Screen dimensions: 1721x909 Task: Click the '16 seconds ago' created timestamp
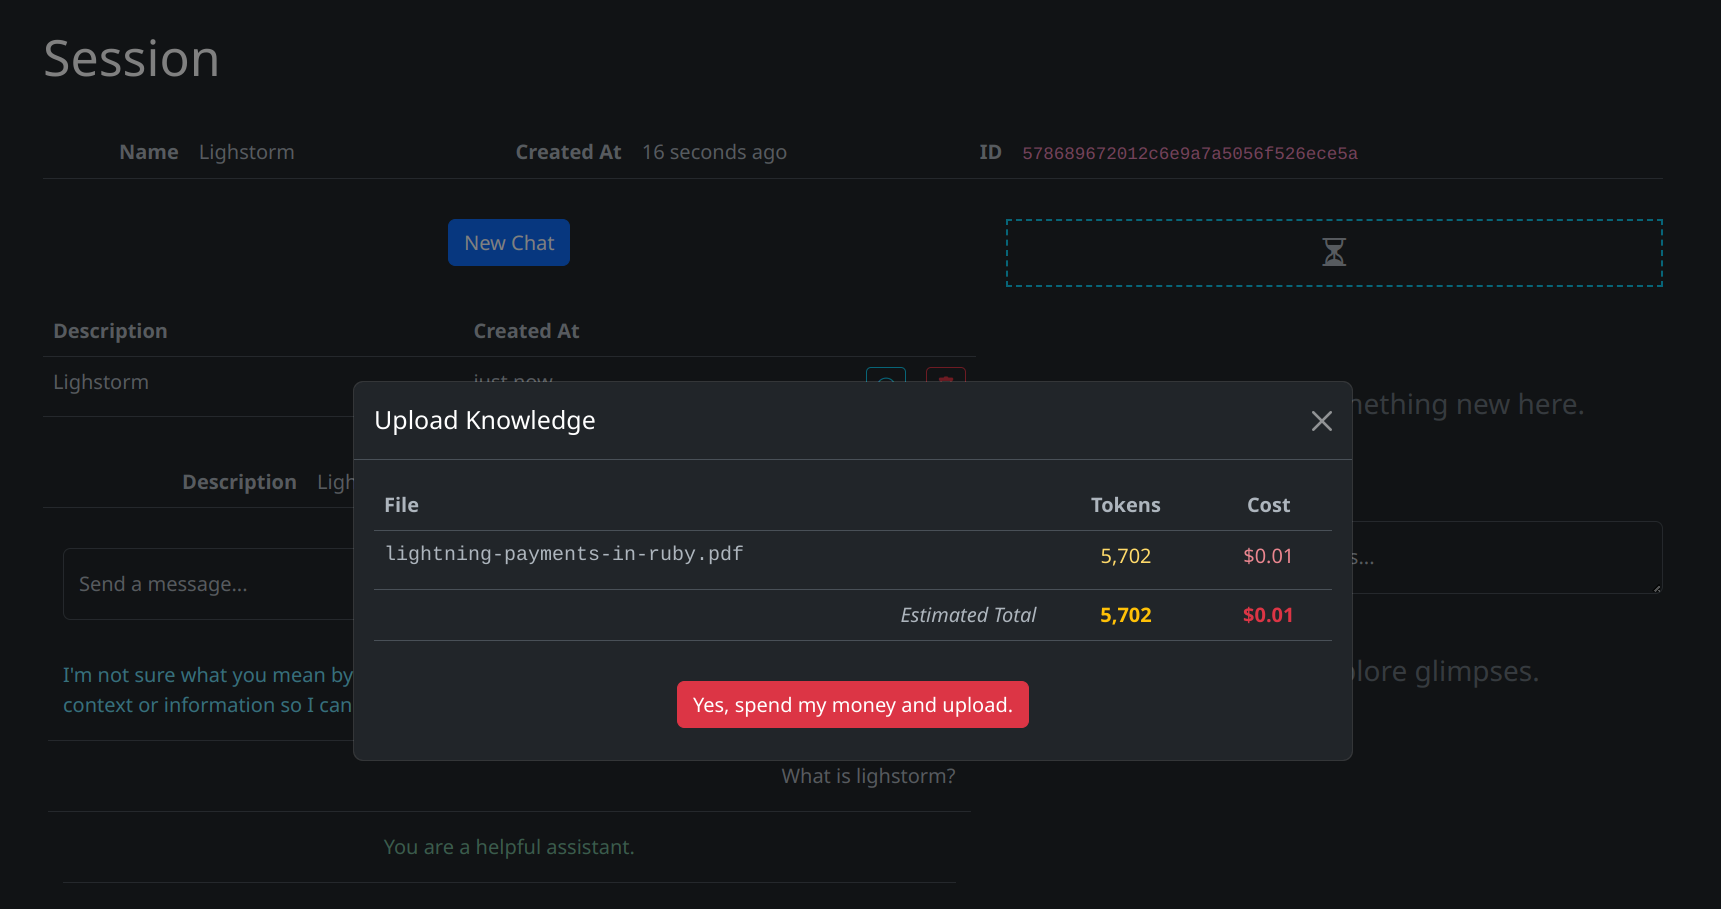pos(714,152)
